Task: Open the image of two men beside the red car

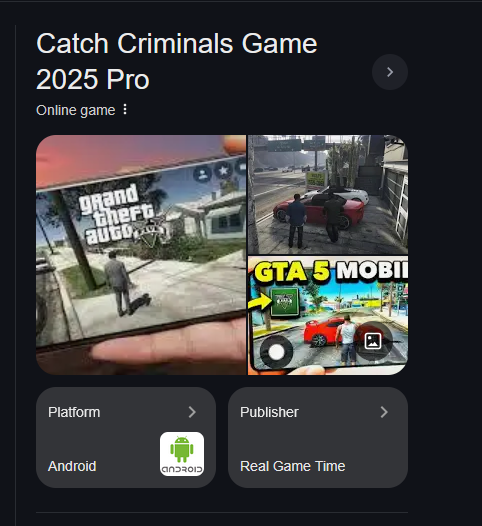Action: click(328, 195)
